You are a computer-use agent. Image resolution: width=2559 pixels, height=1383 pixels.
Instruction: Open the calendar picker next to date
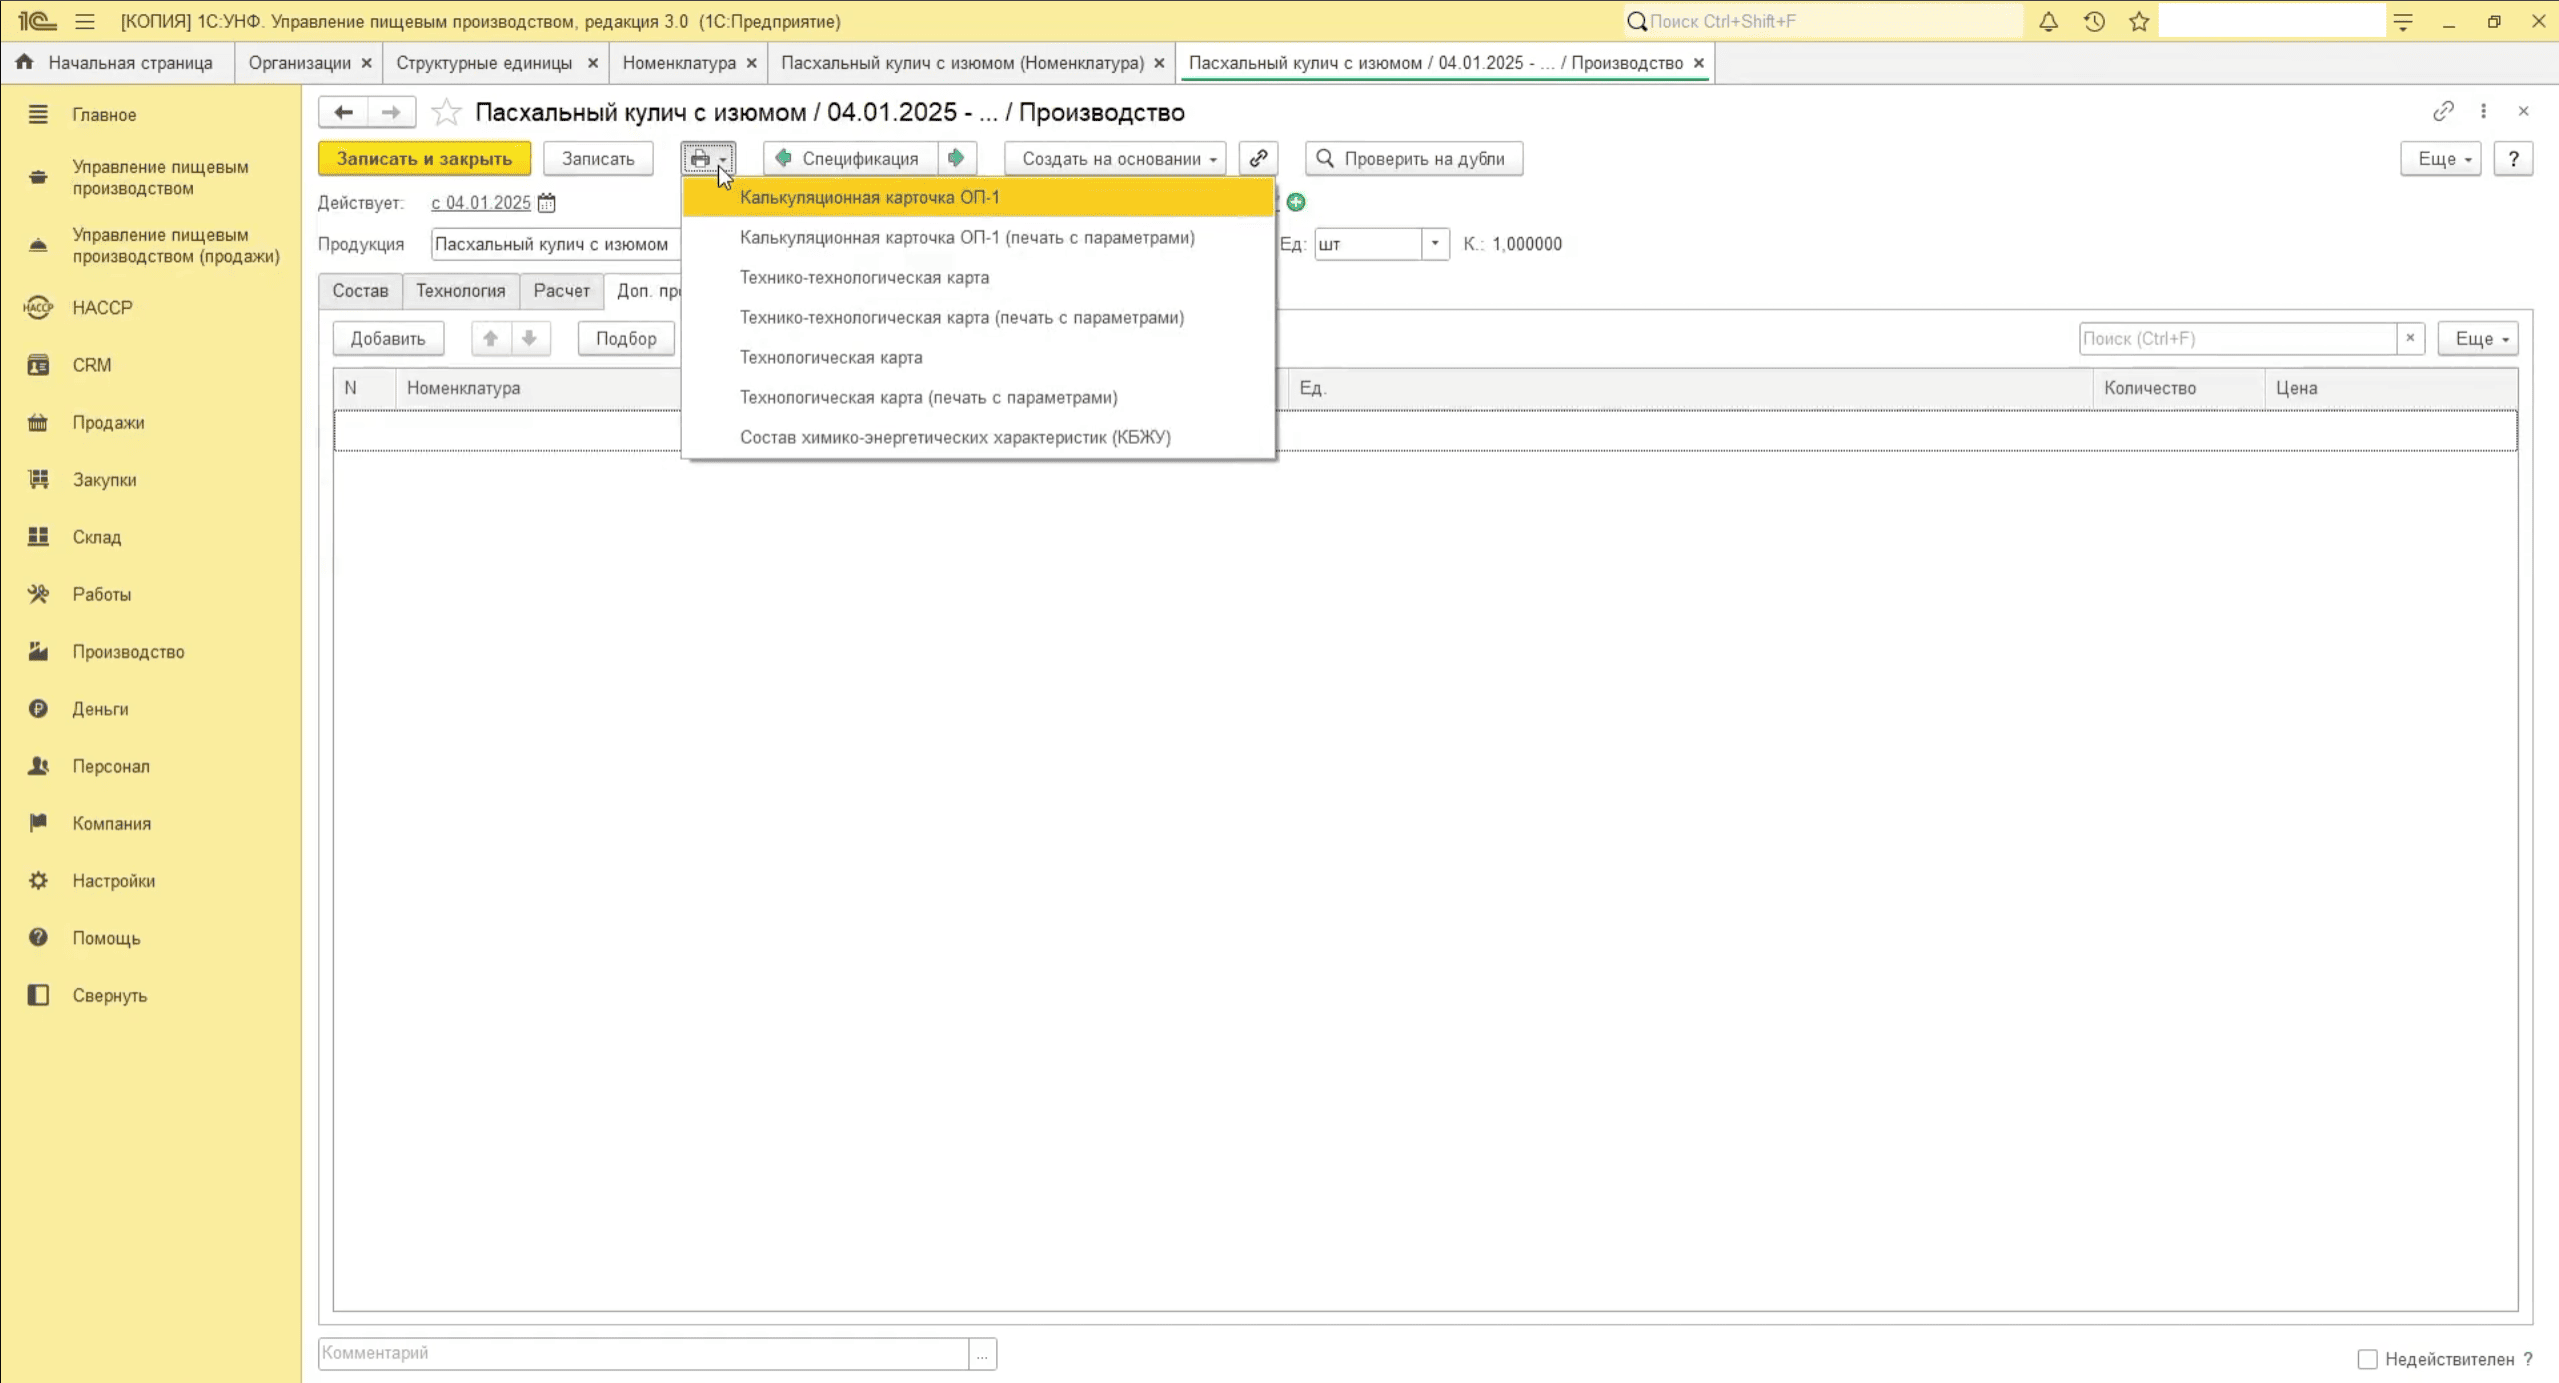coord(546,203)
